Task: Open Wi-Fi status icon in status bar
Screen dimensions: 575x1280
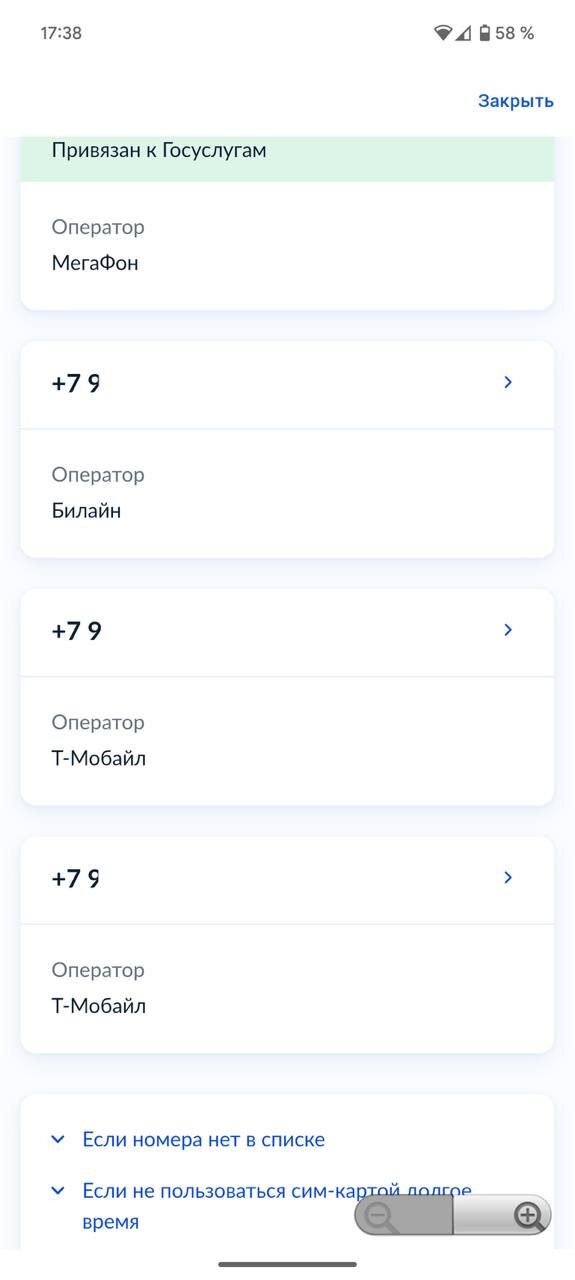Action: (x=443, y=33)
